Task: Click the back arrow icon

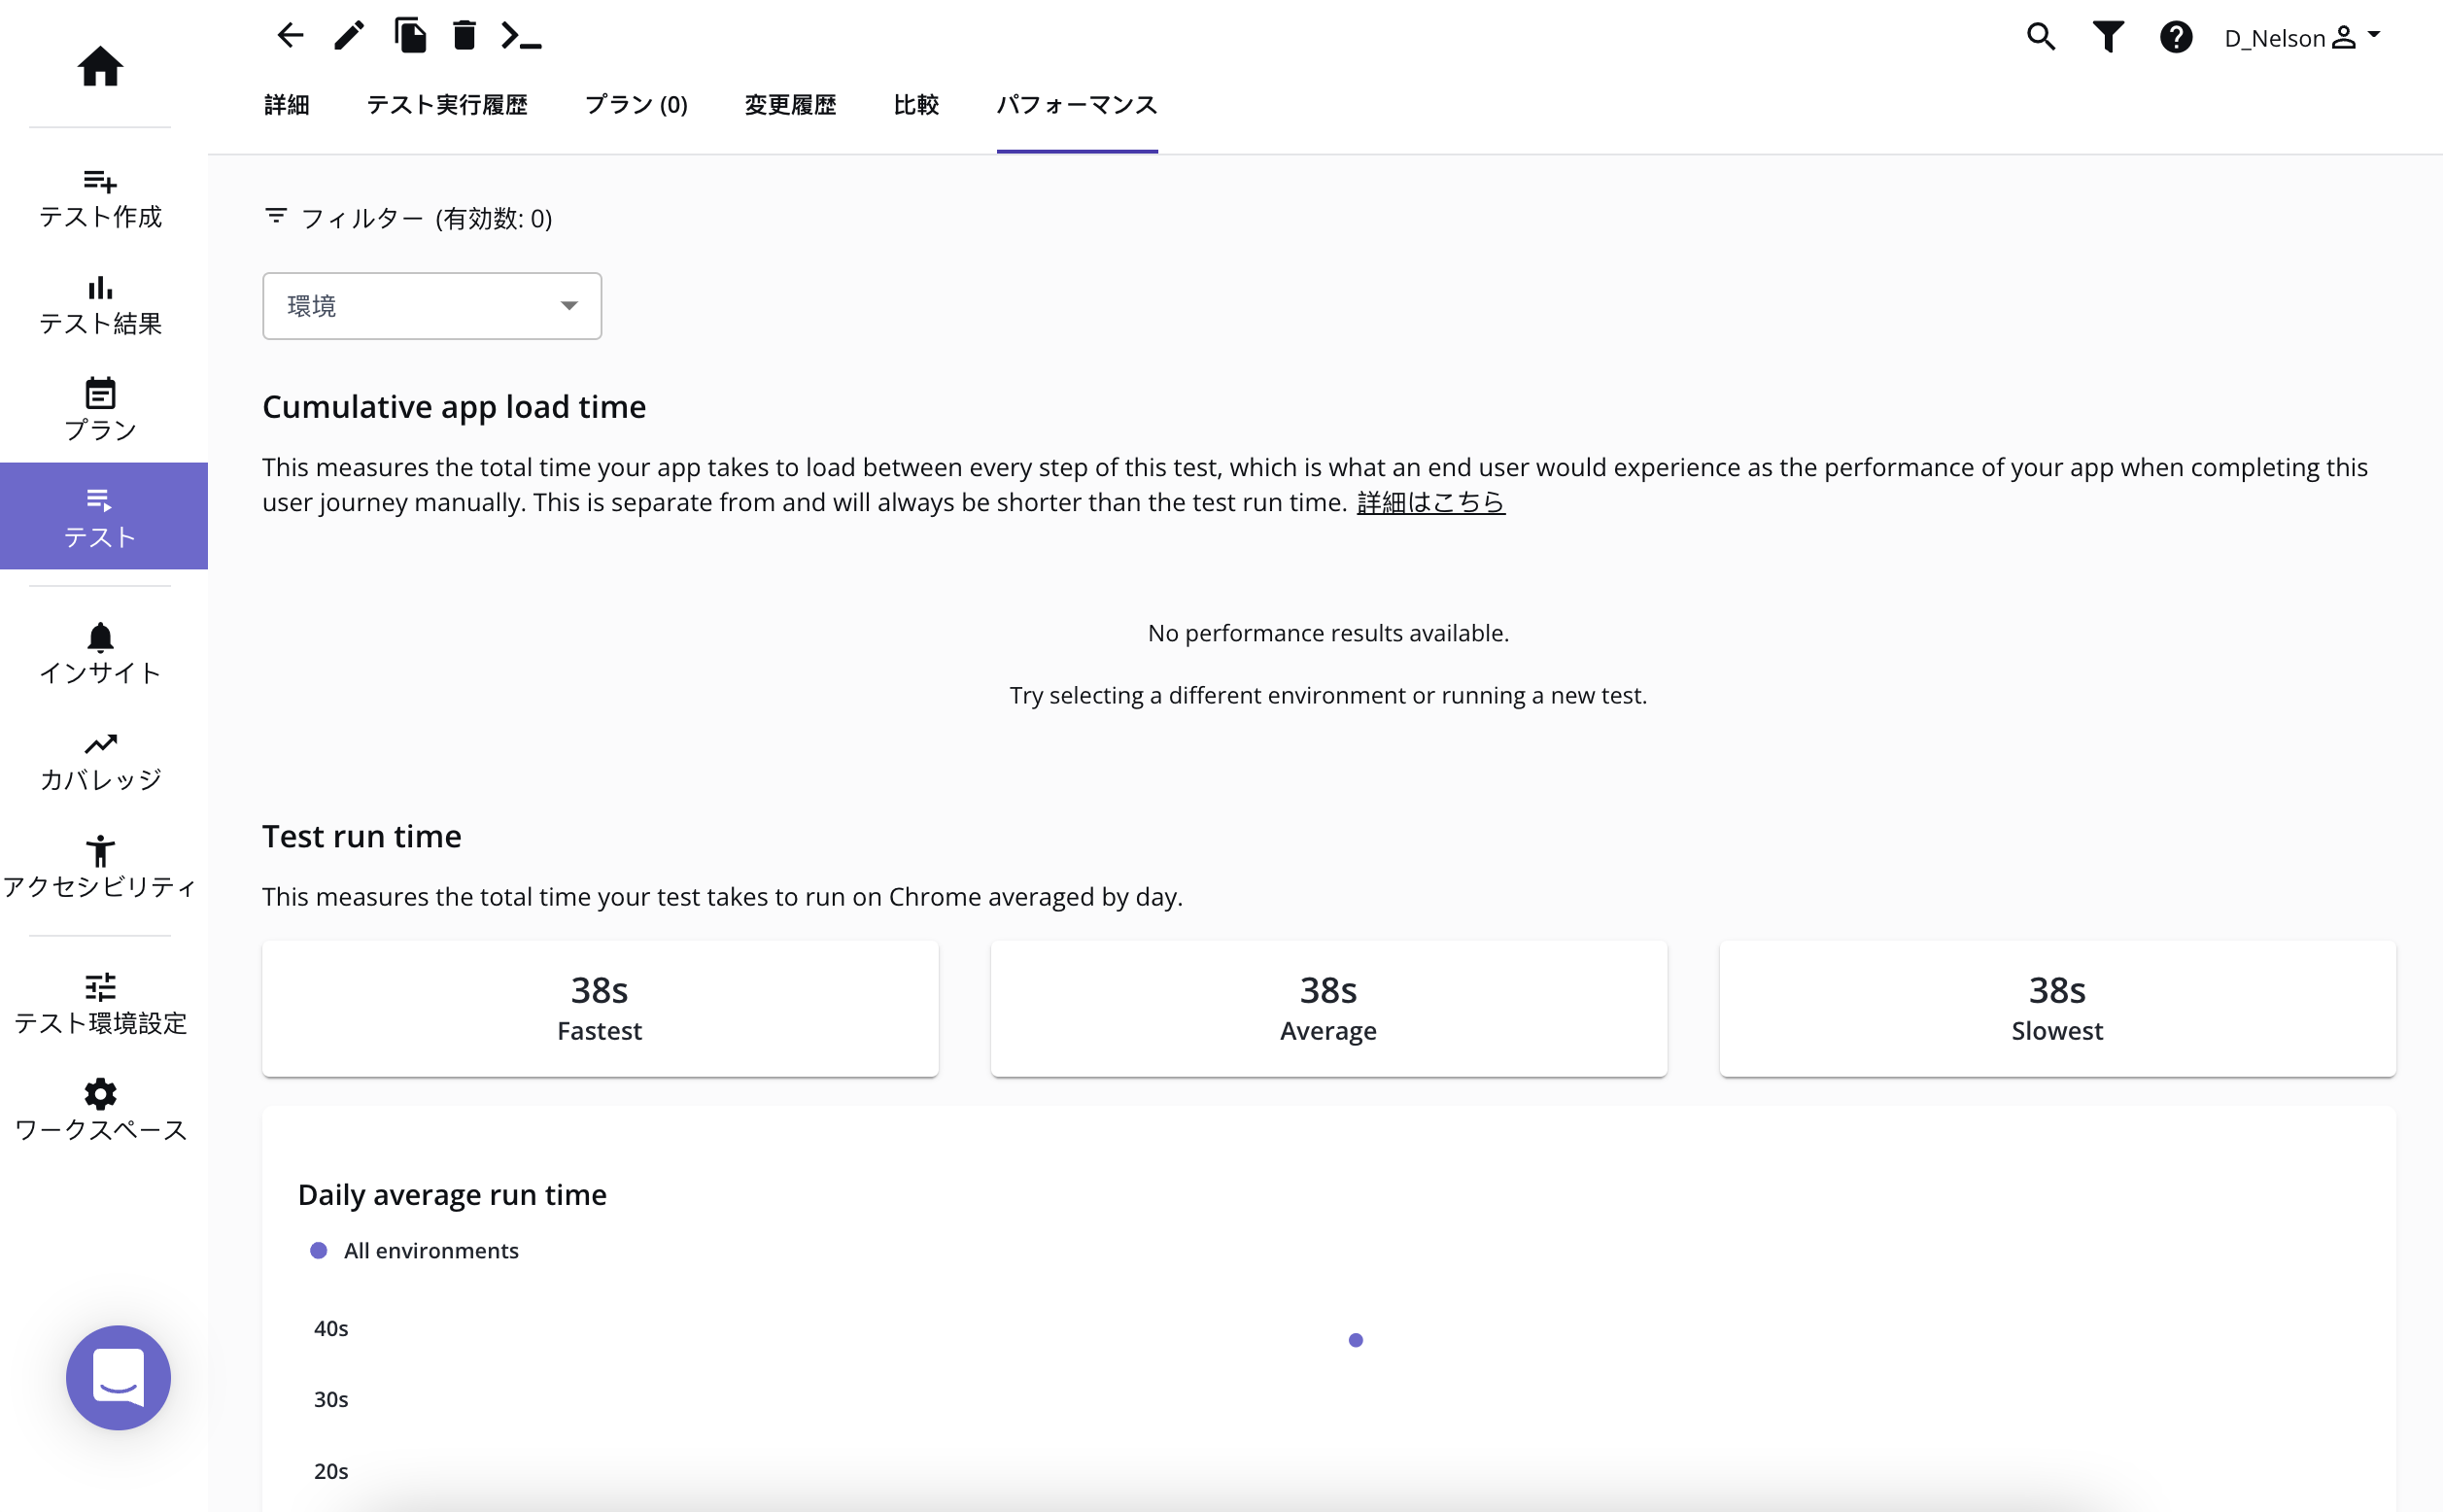Action: [x=290, y=36]
